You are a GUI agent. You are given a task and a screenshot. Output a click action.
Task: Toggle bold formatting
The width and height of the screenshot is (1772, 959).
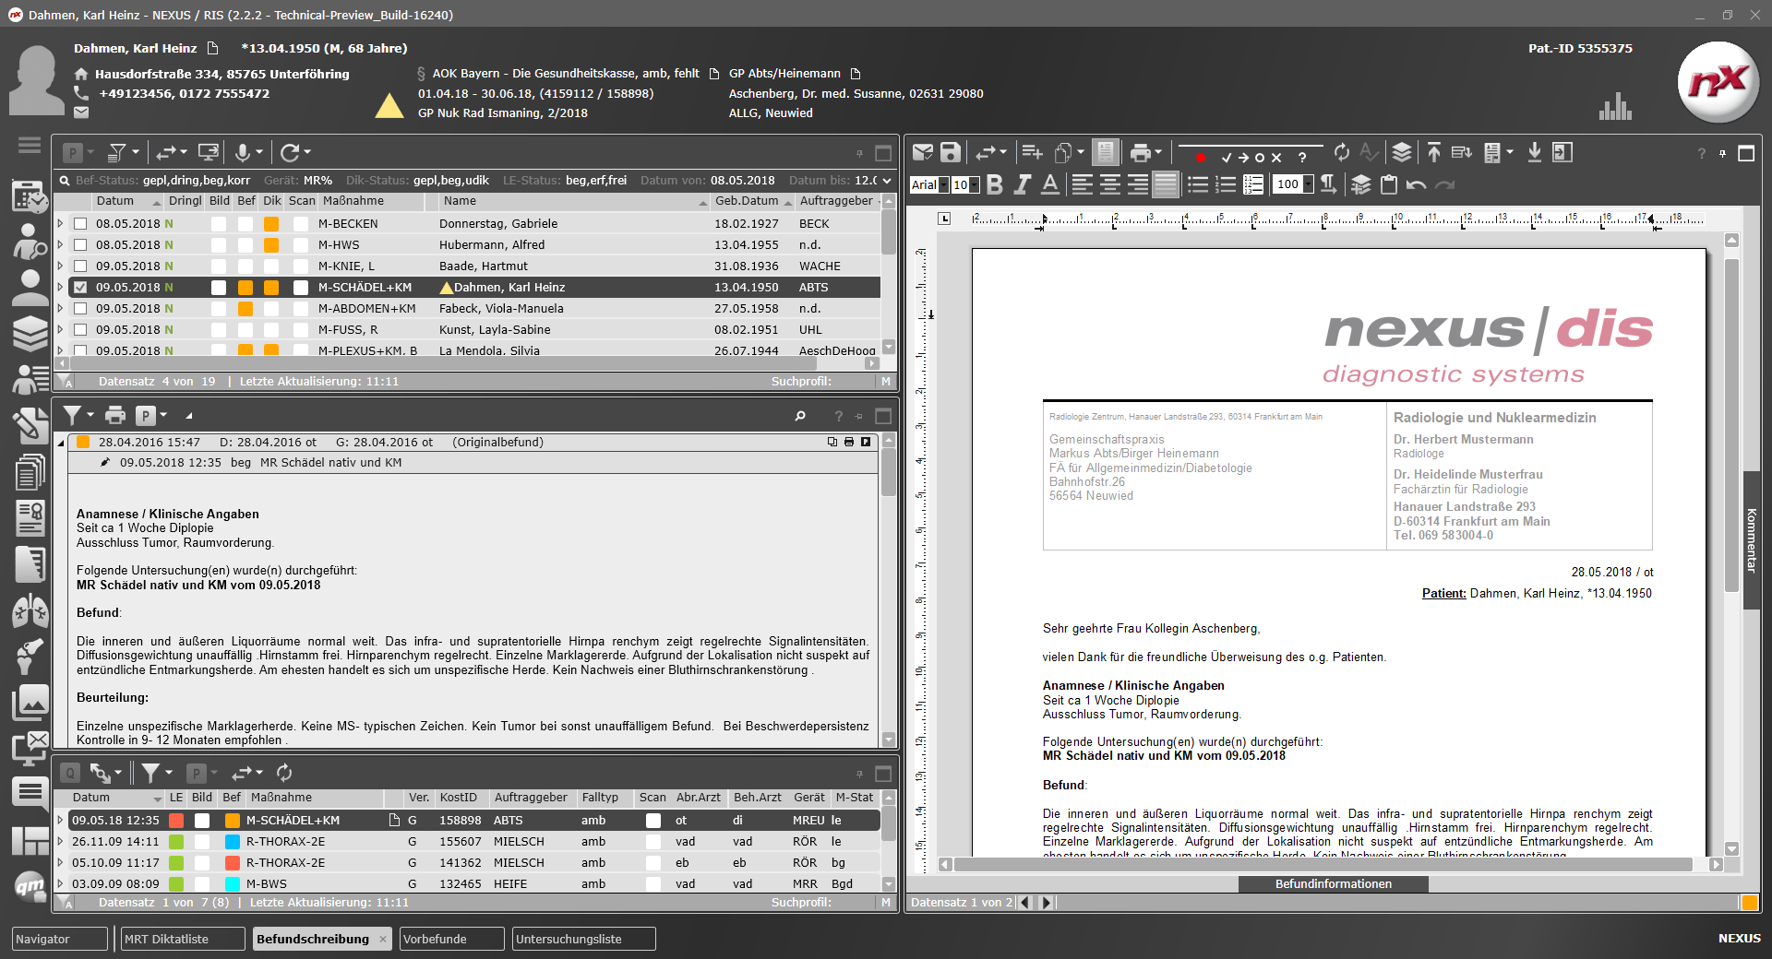(995, 185)
